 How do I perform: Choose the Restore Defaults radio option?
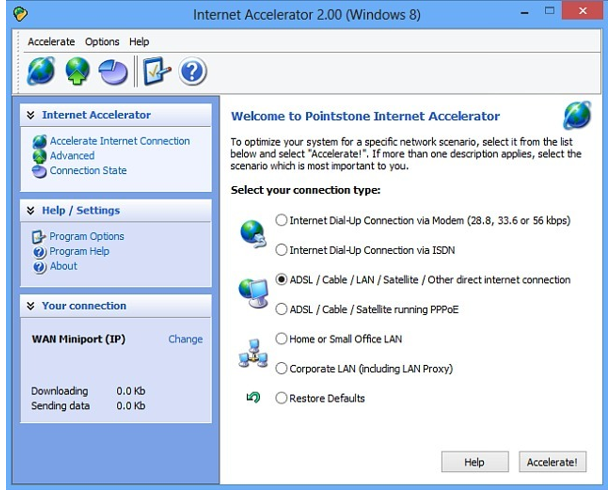281,398
